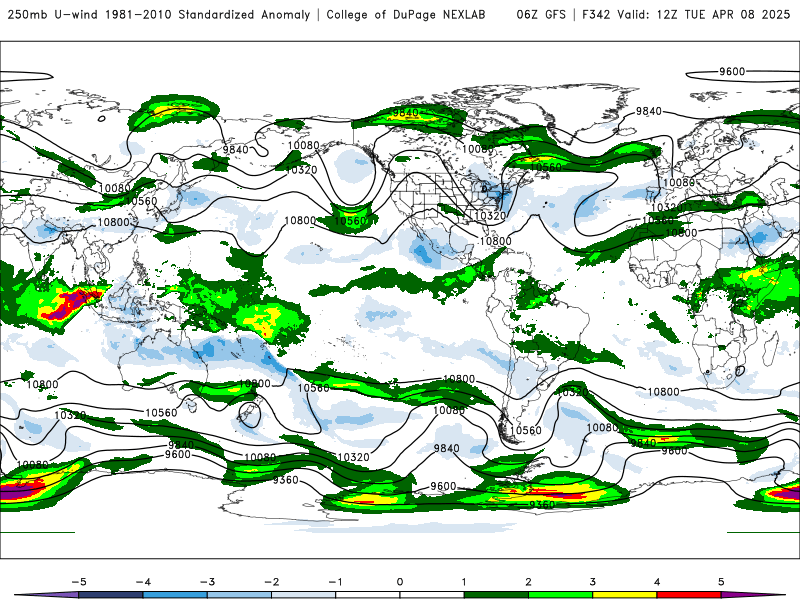This screenshot has width=800, height=600.
Task: Click the '-5' colorbar tick label
Action: [x=79, y=582]
